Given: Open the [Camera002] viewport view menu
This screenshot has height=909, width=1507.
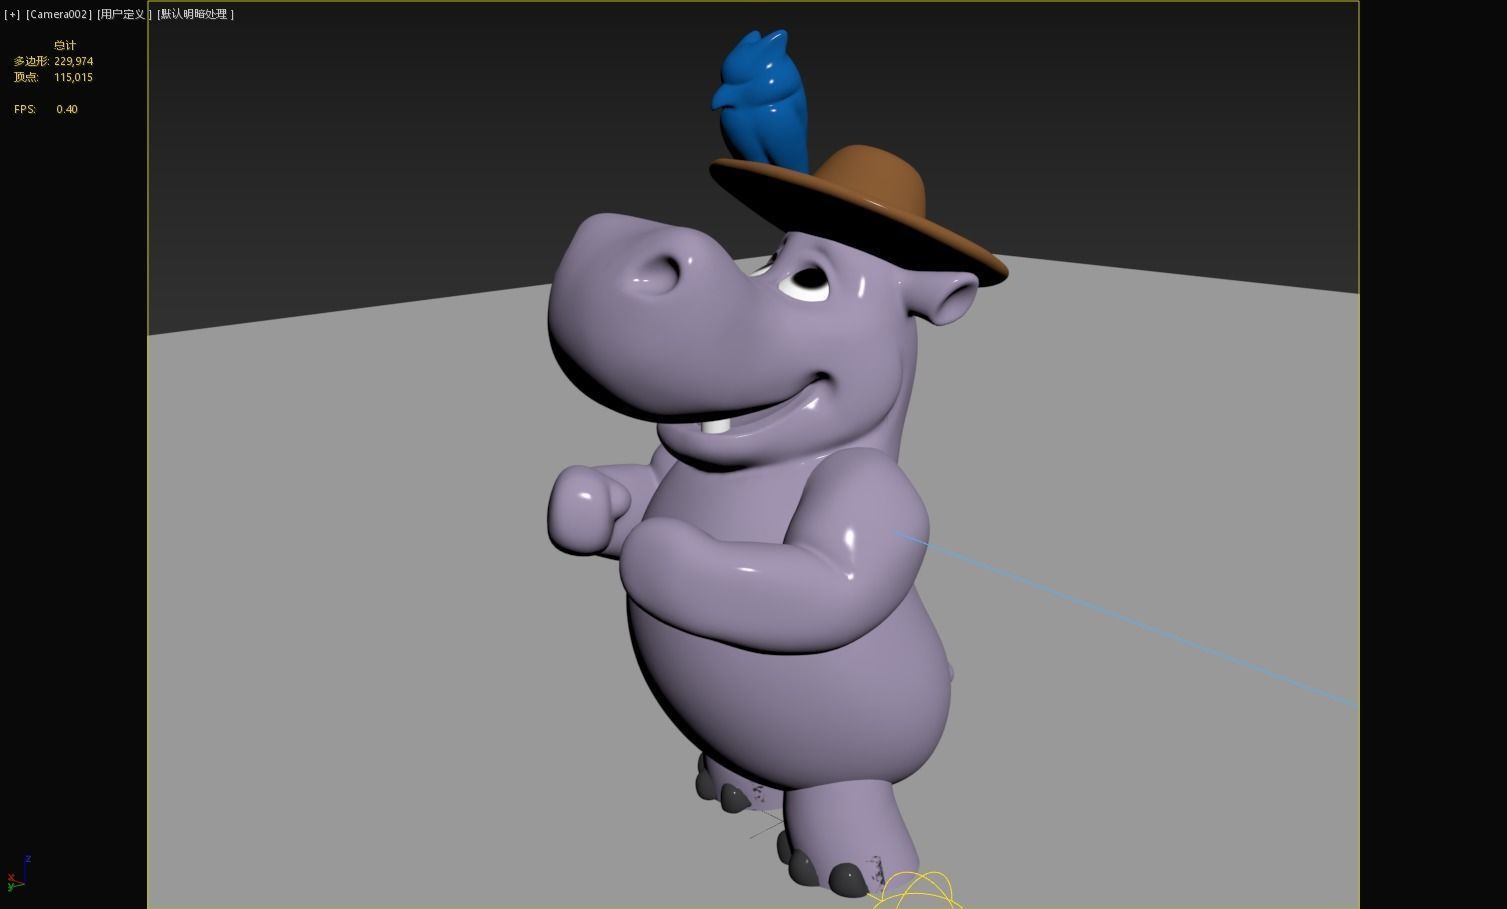Looking at the screenshot, I should pos(59,14).
